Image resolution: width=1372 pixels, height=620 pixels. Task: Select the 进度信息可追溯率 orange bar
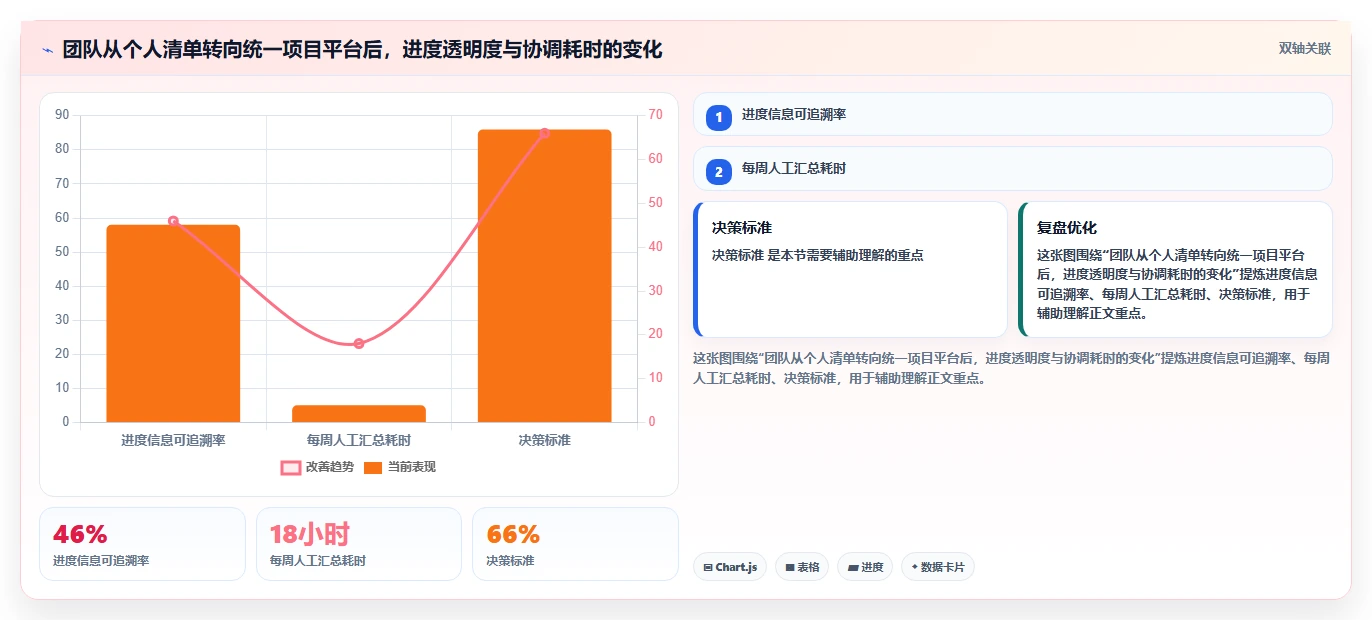point(173,324)
